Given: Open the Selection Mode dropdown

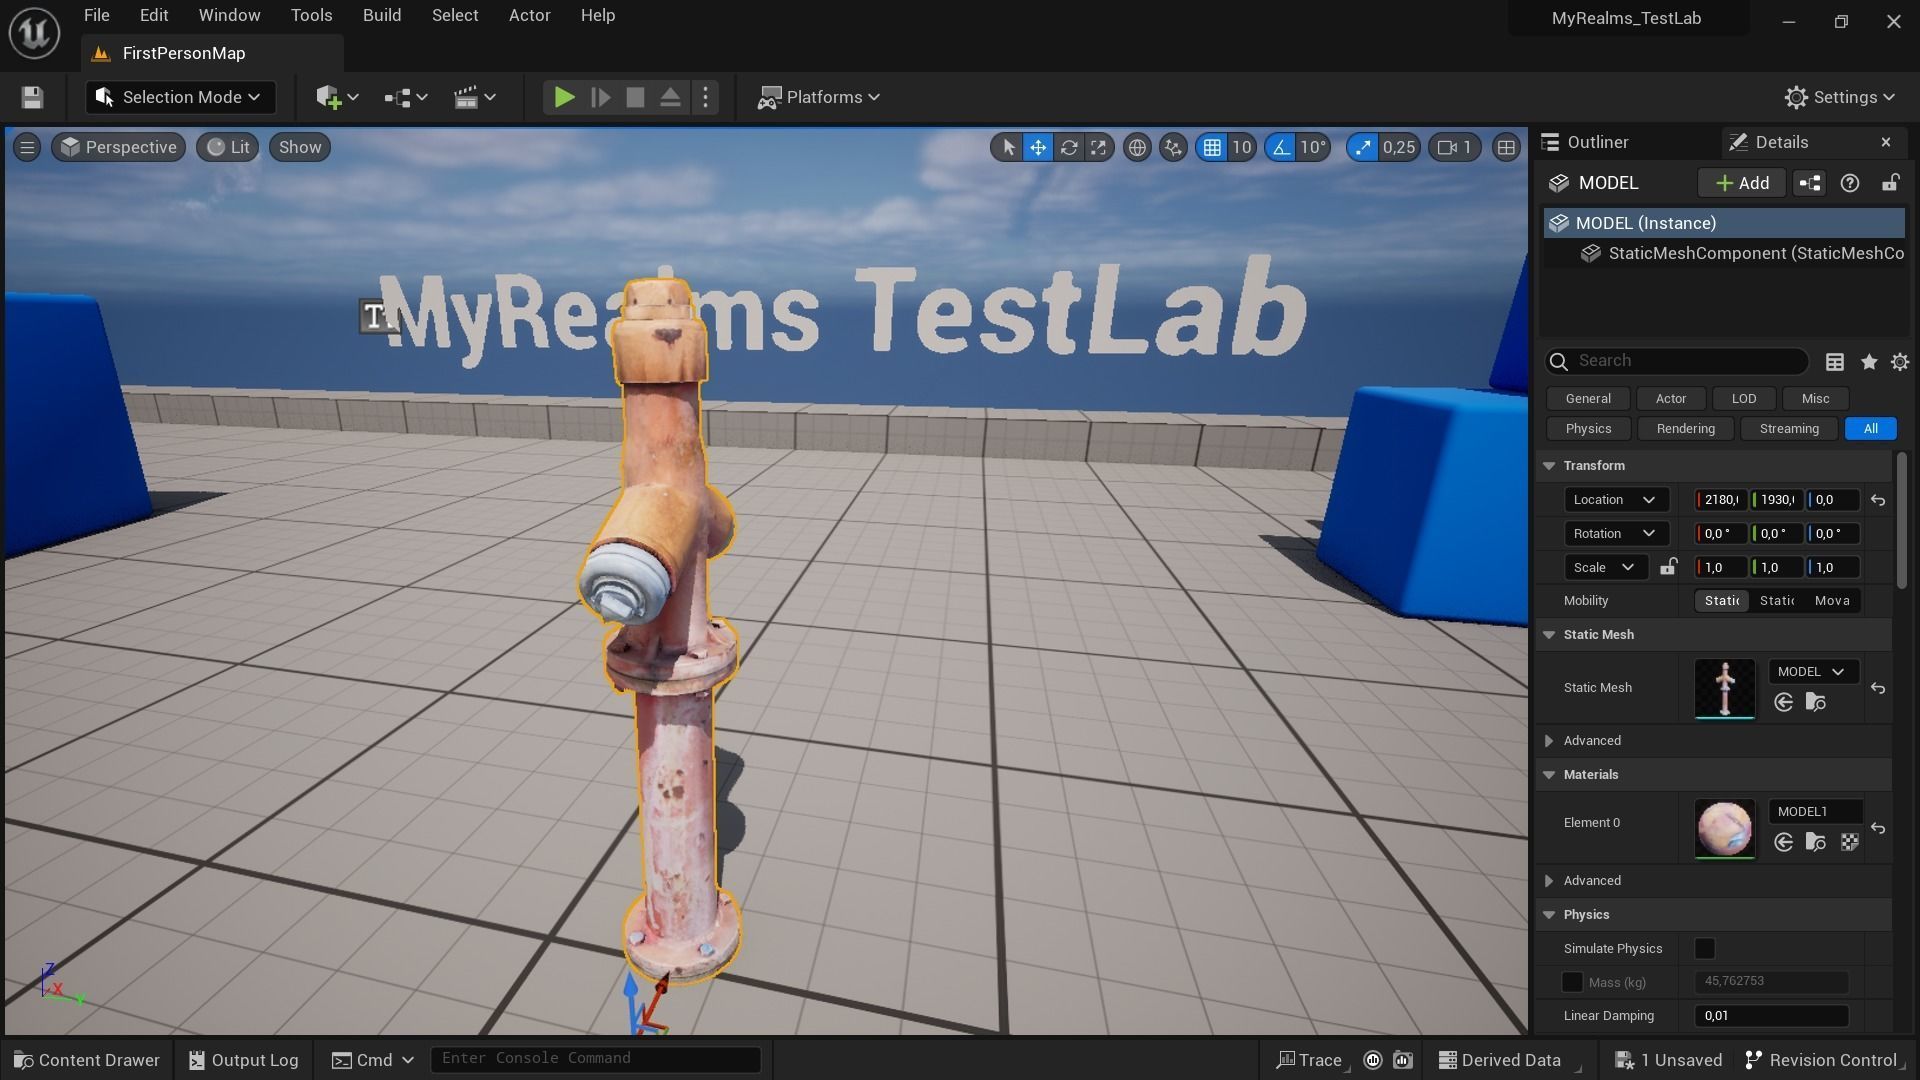Looking at the screenshot, I should pos(180,97).
